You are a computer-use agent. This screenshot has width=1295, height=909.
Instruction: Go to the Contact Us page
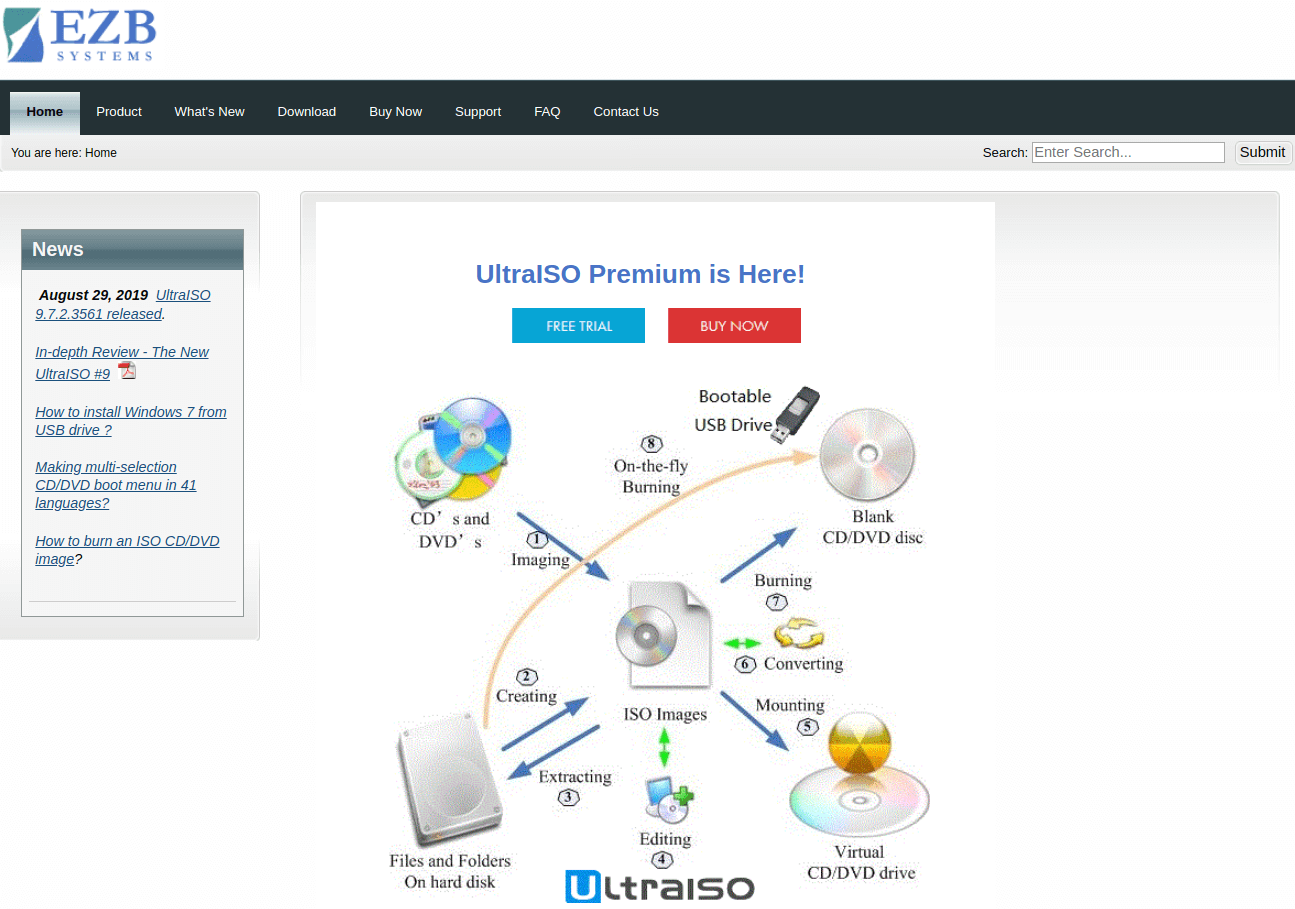[626, 112]
